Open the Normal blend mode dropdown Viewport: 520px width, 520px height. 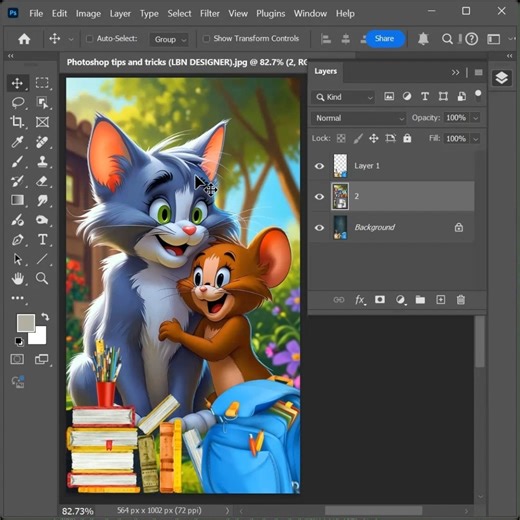click(359, 118)
